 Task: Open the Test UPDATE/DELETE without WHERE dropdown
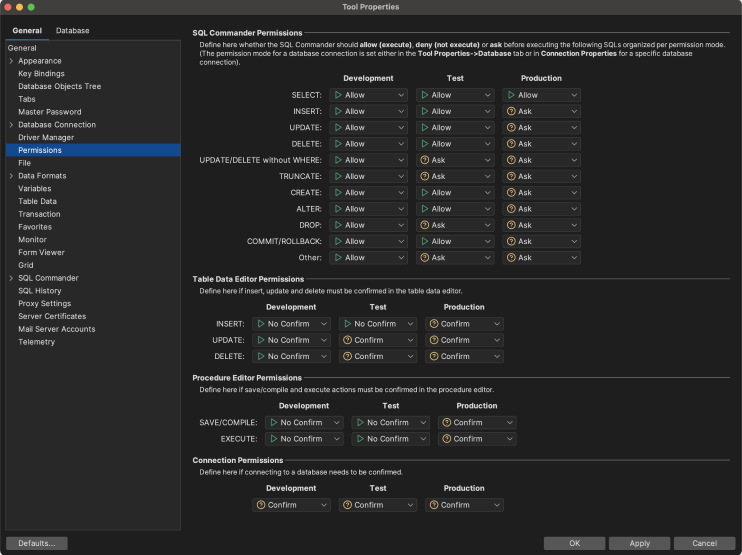pos(454,160)
